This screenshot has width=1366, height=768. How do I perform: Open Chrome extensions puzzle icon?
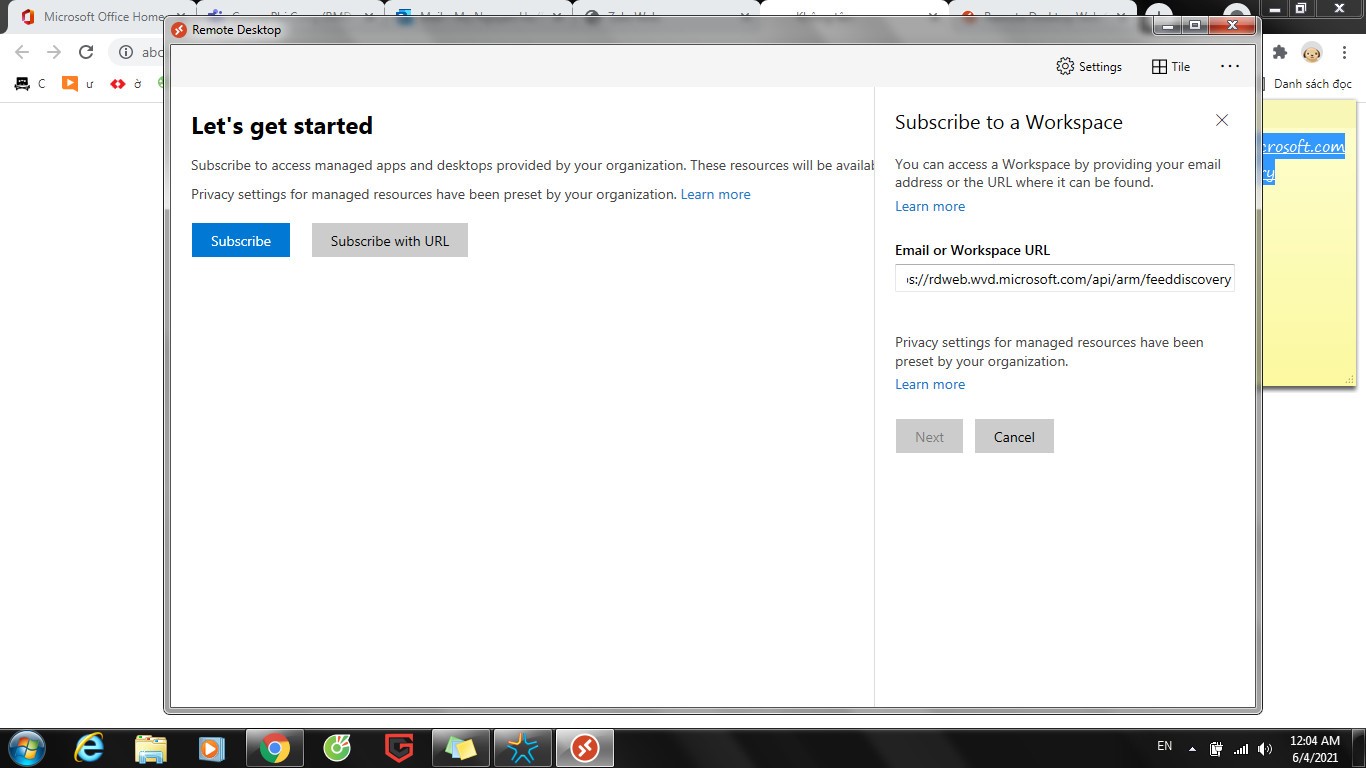coord(1279,52)
